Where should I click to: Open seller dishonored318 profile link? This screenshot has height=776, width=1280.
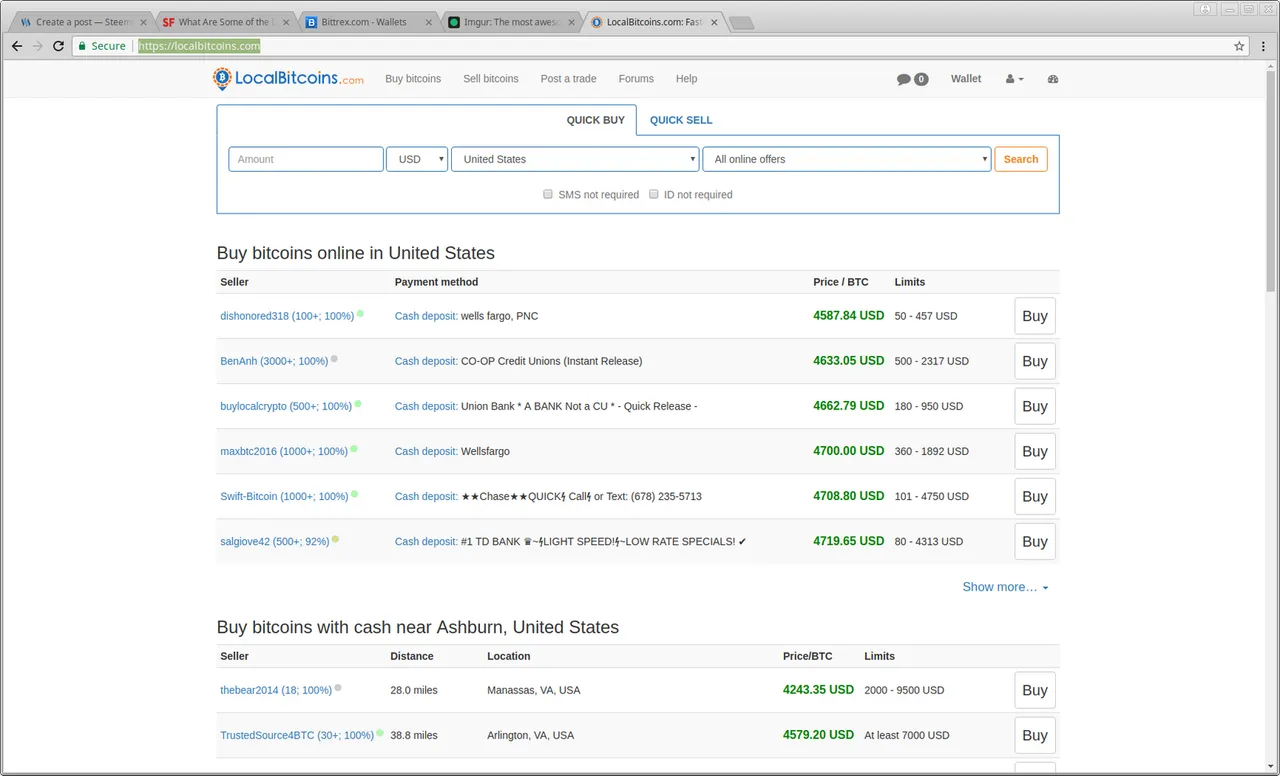click(287, 316)
